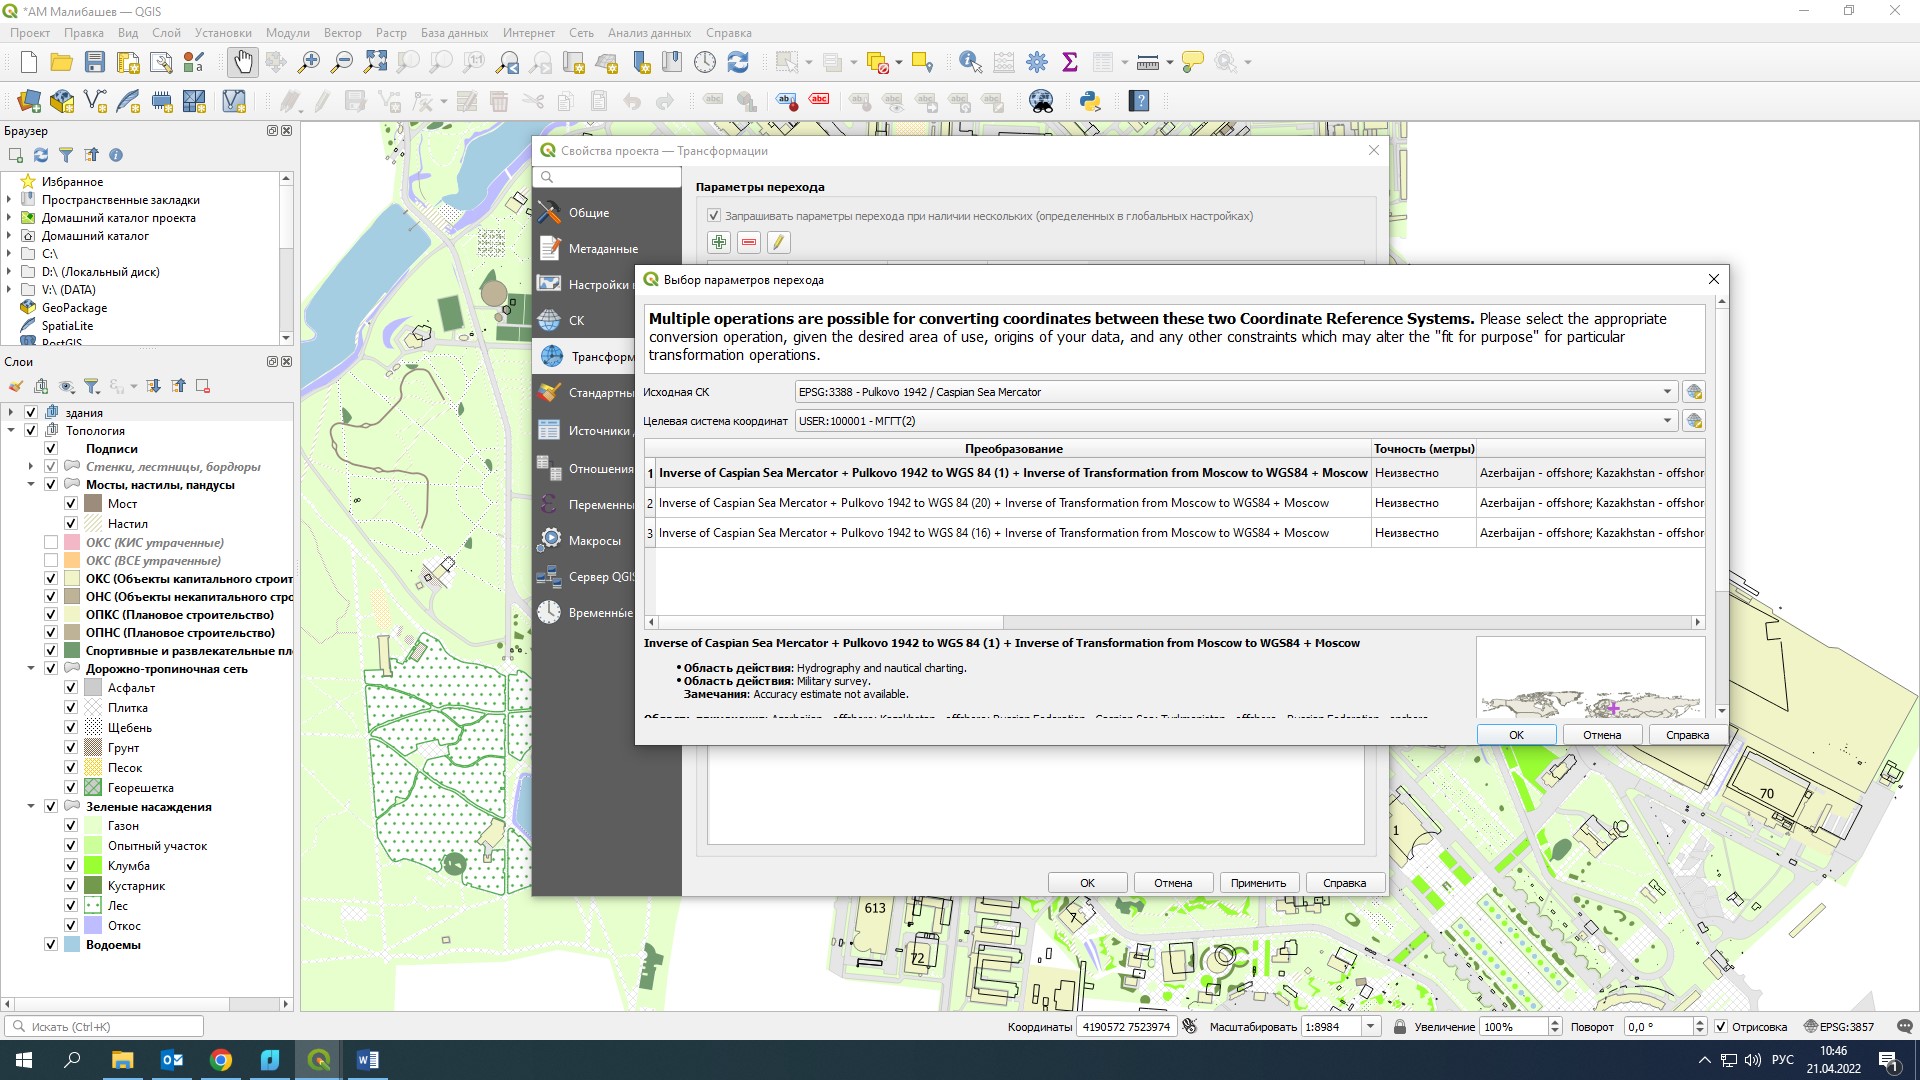Add new Shapefile layer icon
Viewport: 1920px width, 1080px height.
pos(95,101)
